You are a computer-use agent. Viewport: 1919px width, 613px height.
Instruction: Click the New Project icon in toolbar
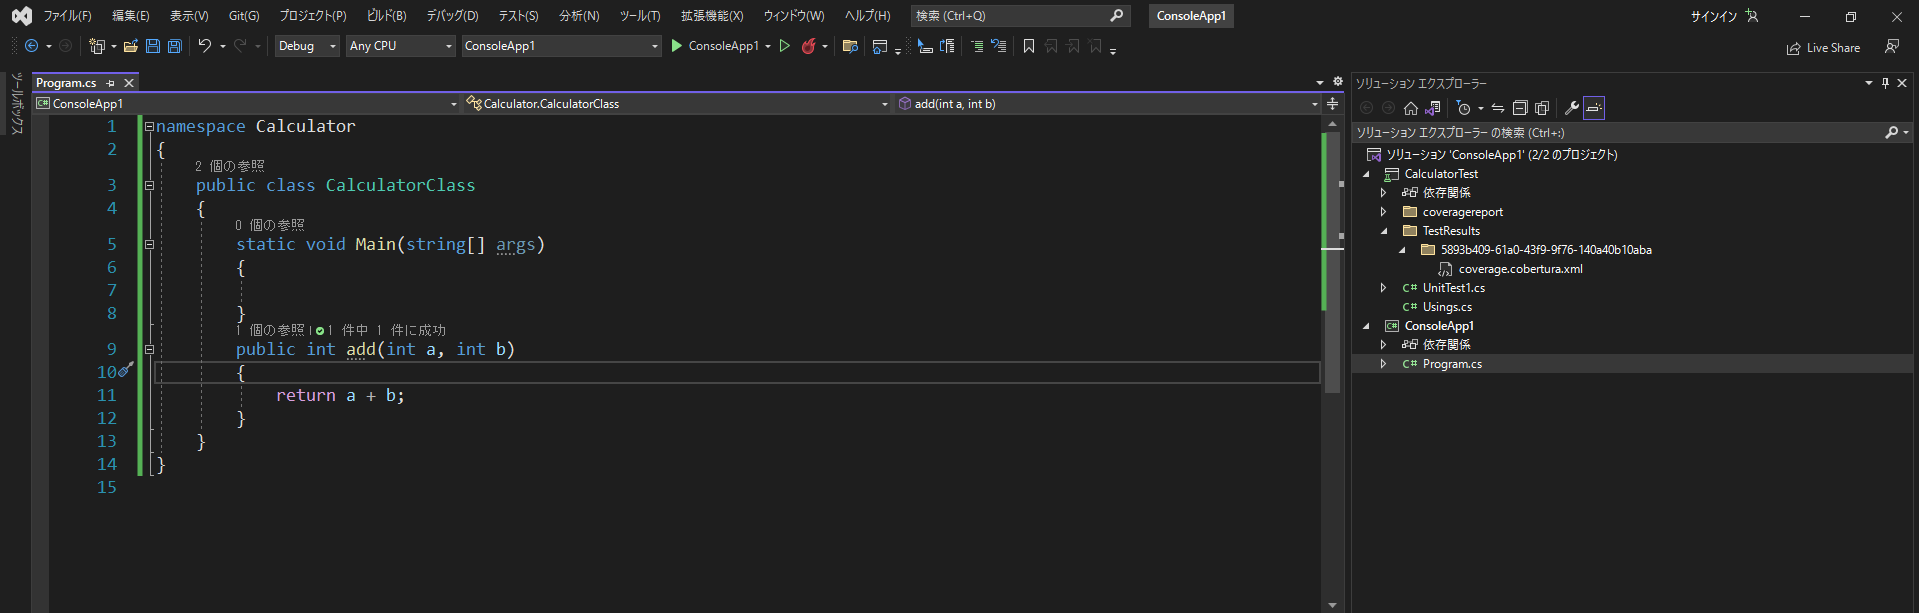(x=97, y=46)
